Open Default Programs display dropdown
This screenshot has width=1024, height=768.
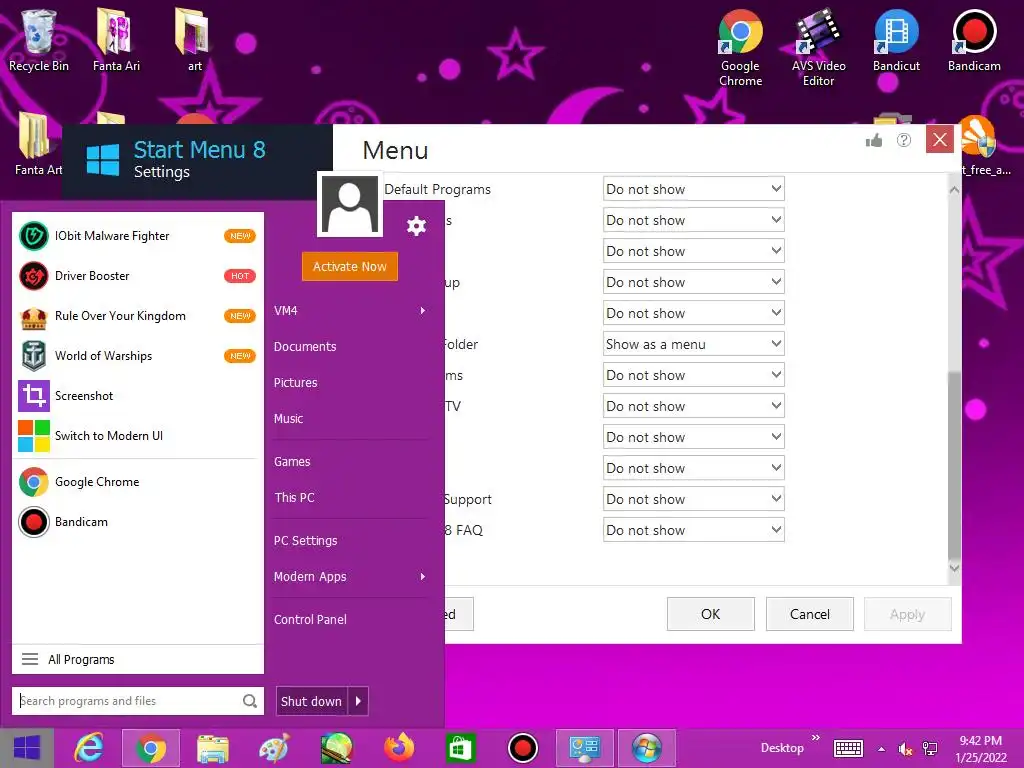(694, 189)
